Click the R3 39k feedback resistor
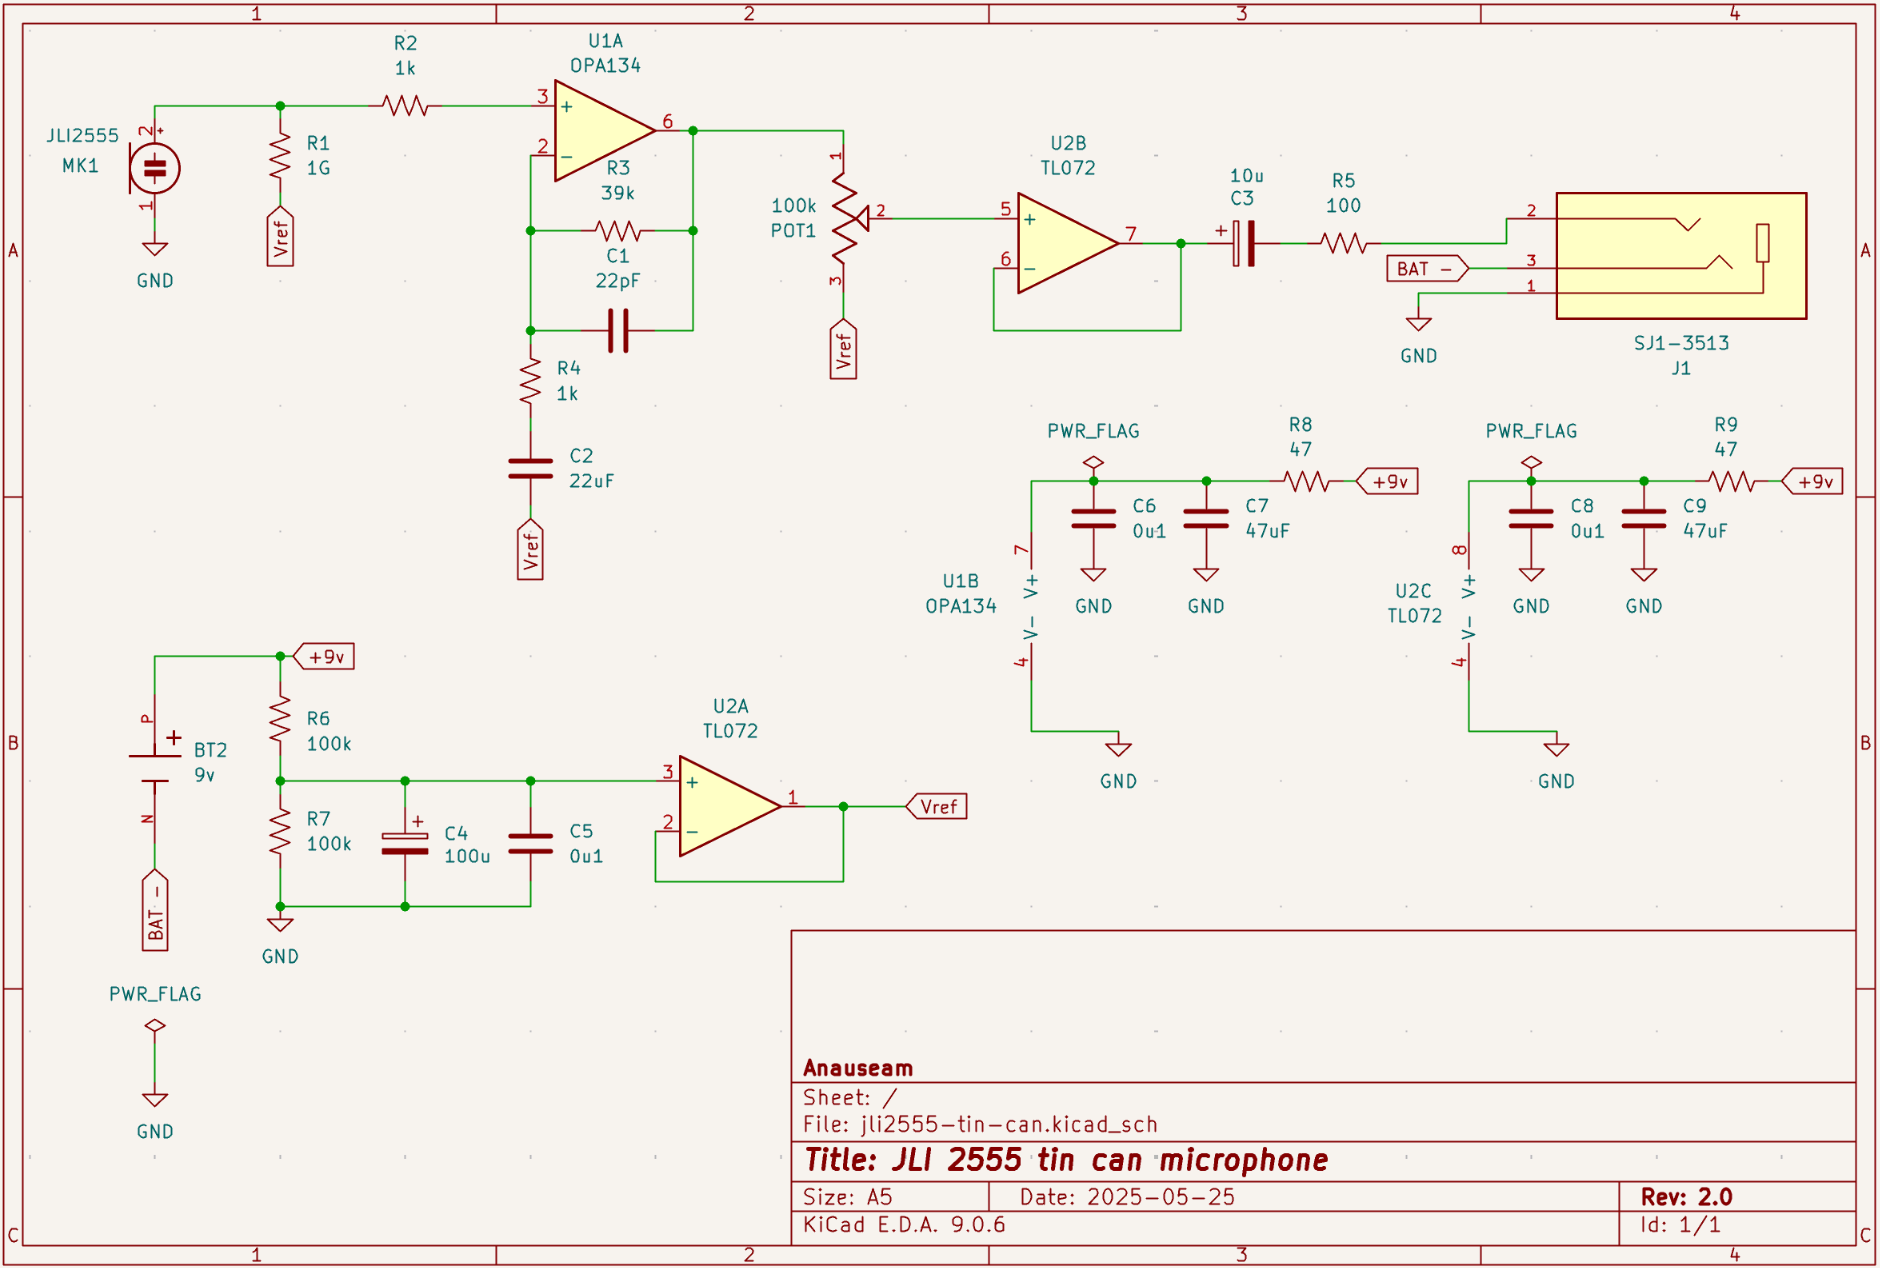 click(x=618, y=230)
